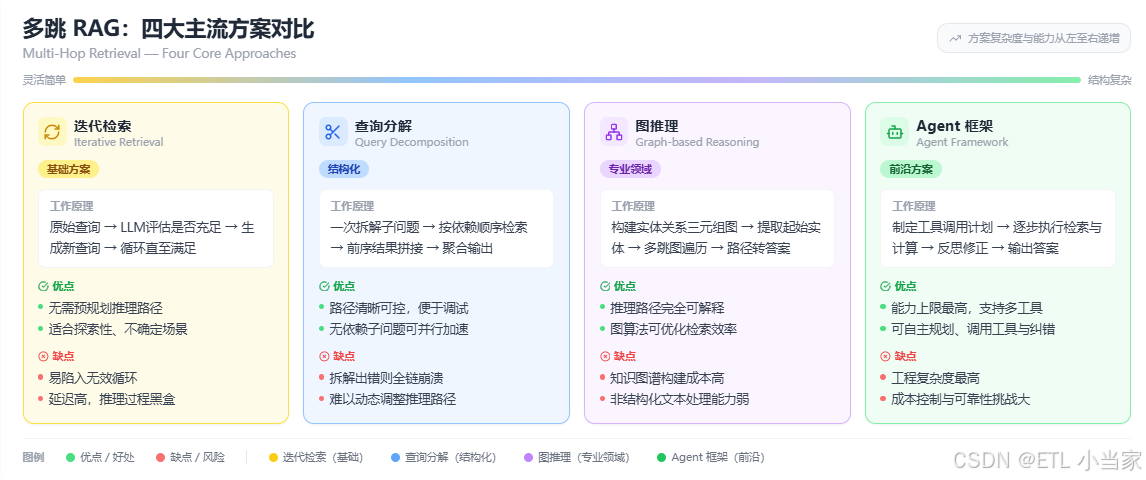Viewport: 1146px width, 480px height.
Task: Click the 优点 check icon in the 迭代检索 card
Action: click(x=43, y=286)
